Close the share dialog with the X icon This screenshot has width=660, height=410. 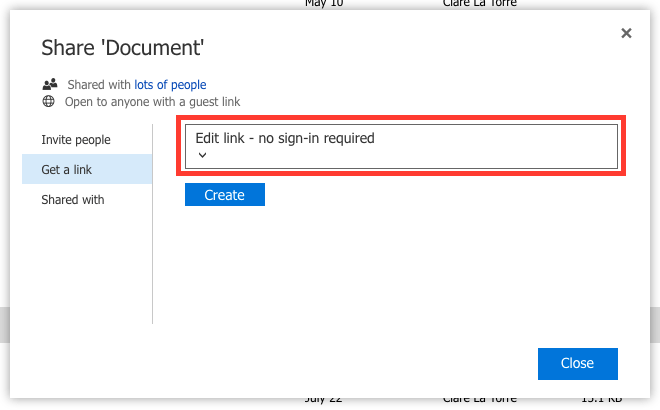click(626, 34)
